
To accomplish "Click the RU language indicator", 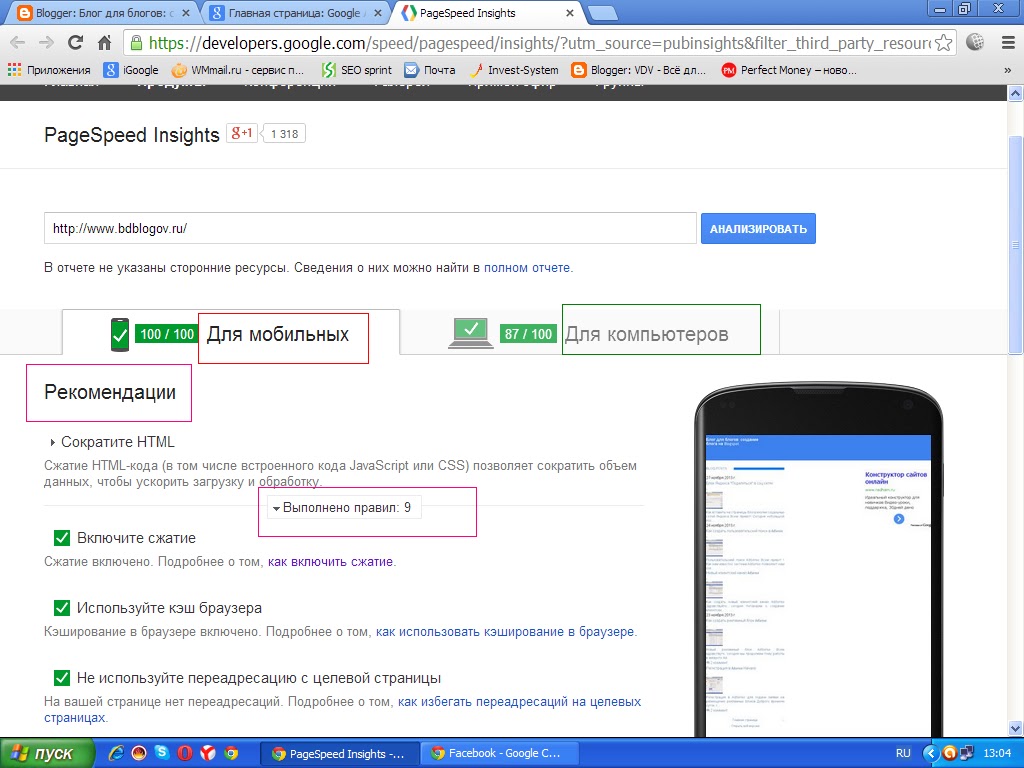I will pyautogui.click(x=903, y=754).
